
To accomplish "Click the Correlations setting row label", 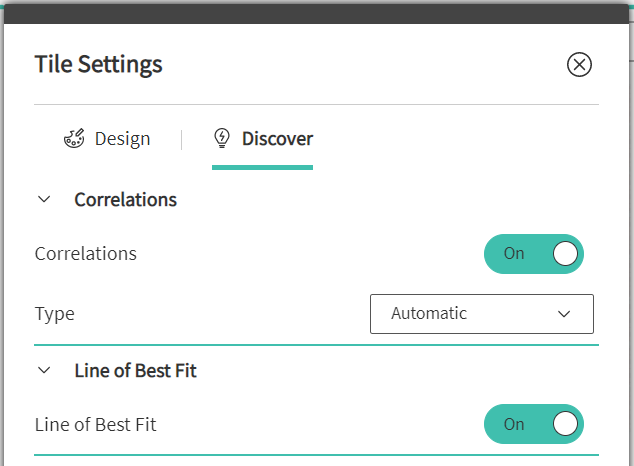I will [85, 254].
